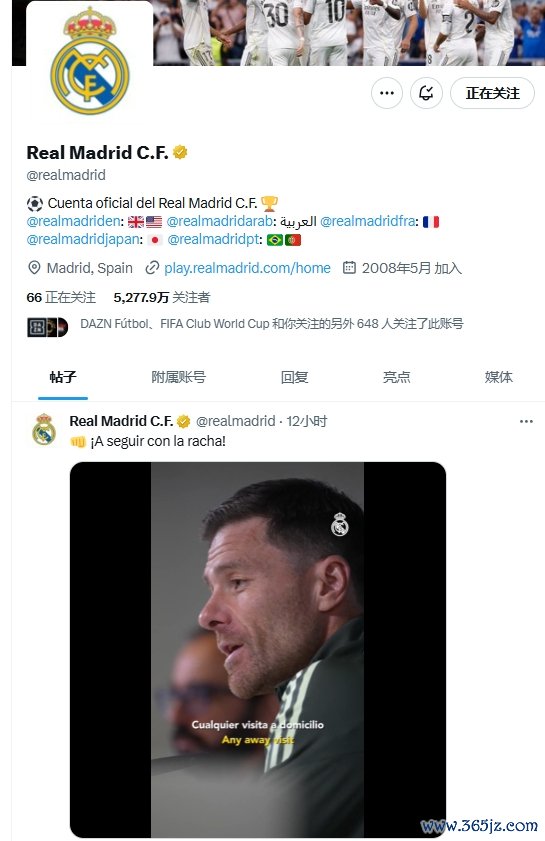This screenshot has height=841, width=545.
Task: Click the gold verified badge in tweet header
Action: [x=183, y=422]
